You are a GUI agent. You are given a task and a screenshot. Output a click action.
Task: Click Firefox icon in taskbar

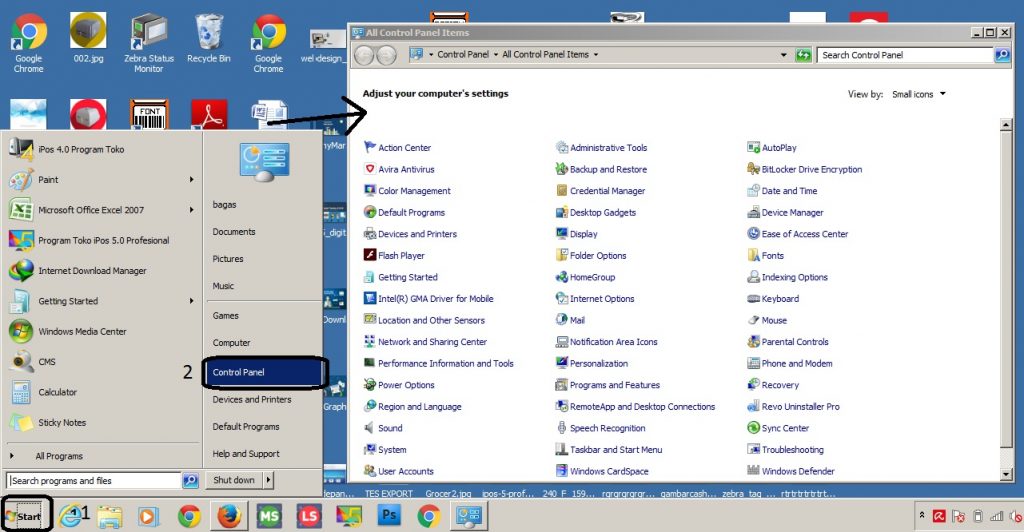pos(229,516)
